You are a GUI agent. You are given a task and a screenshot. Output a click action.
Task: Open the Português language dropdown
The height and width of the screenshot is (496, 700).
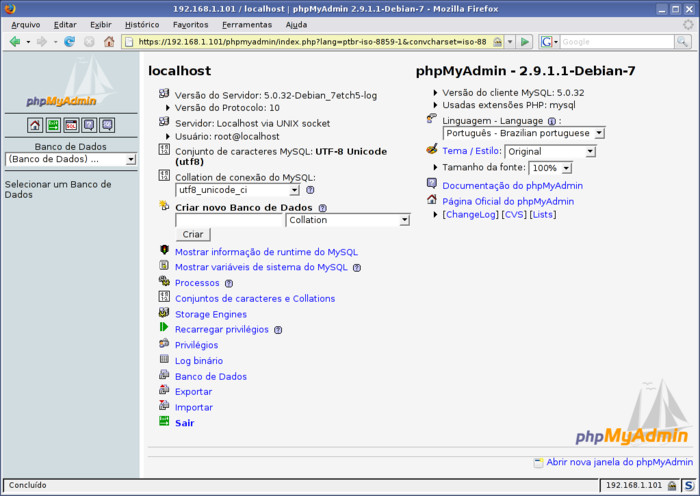(x=524, y=133)
